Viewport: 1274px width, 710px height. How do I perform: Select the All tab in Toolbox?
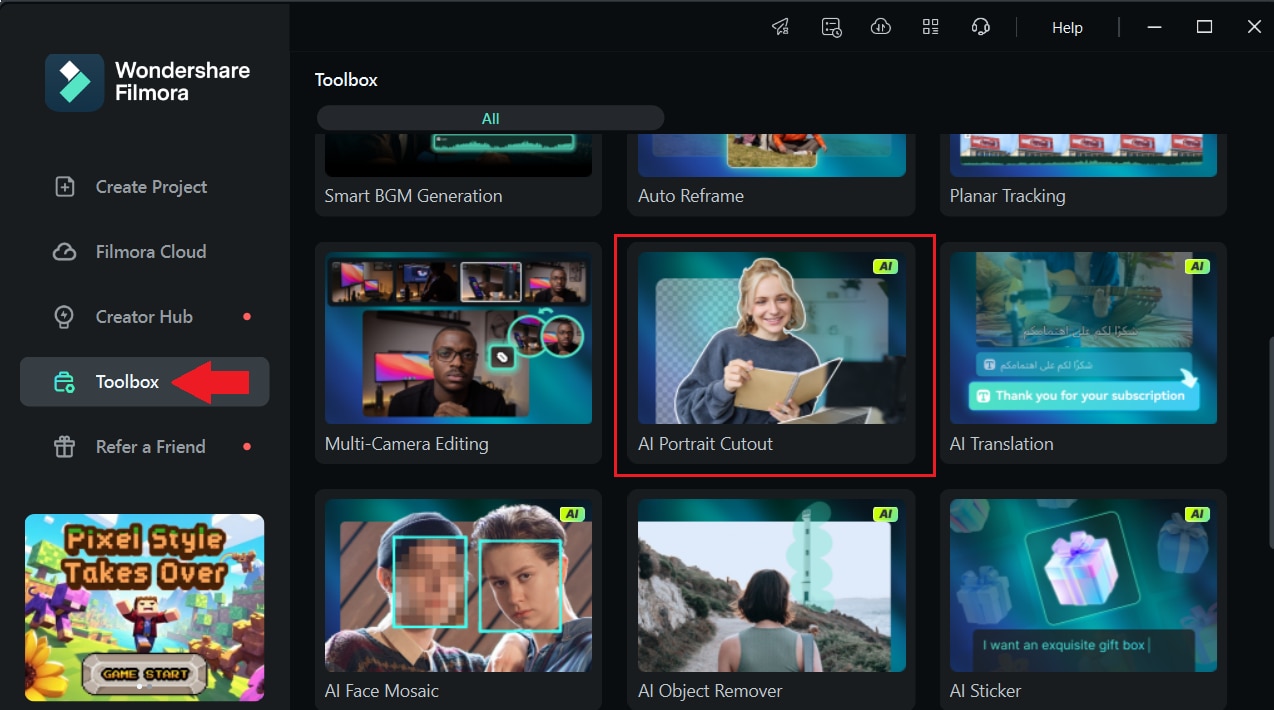[490, 118]
